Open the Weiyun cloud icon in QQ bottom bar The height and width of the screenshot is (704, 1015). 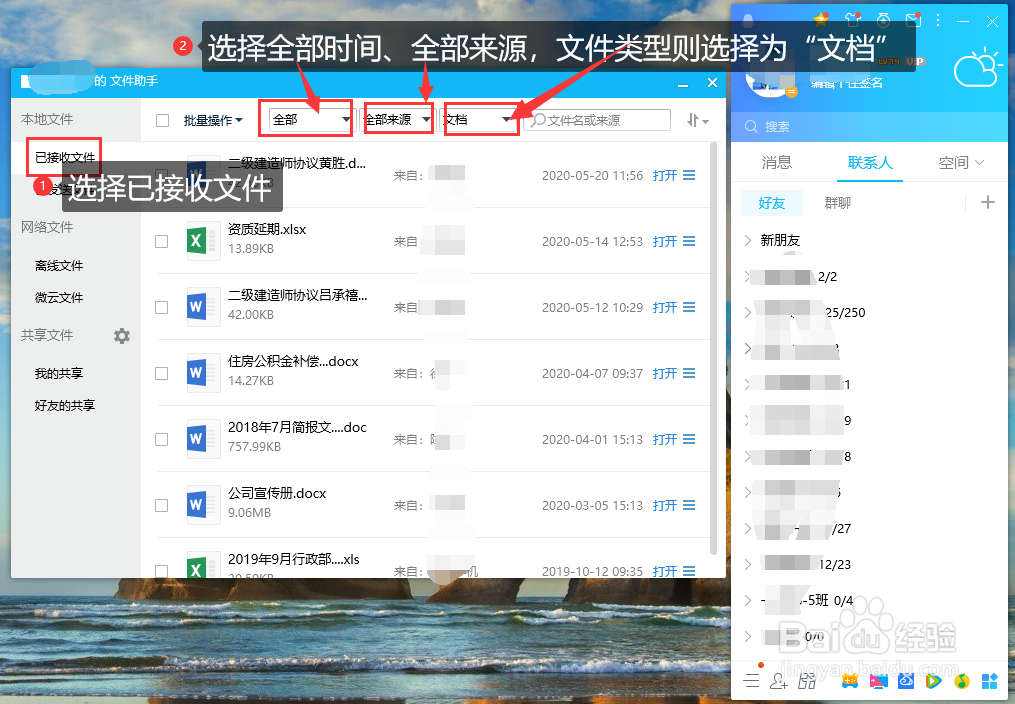[x=906, y=681]
